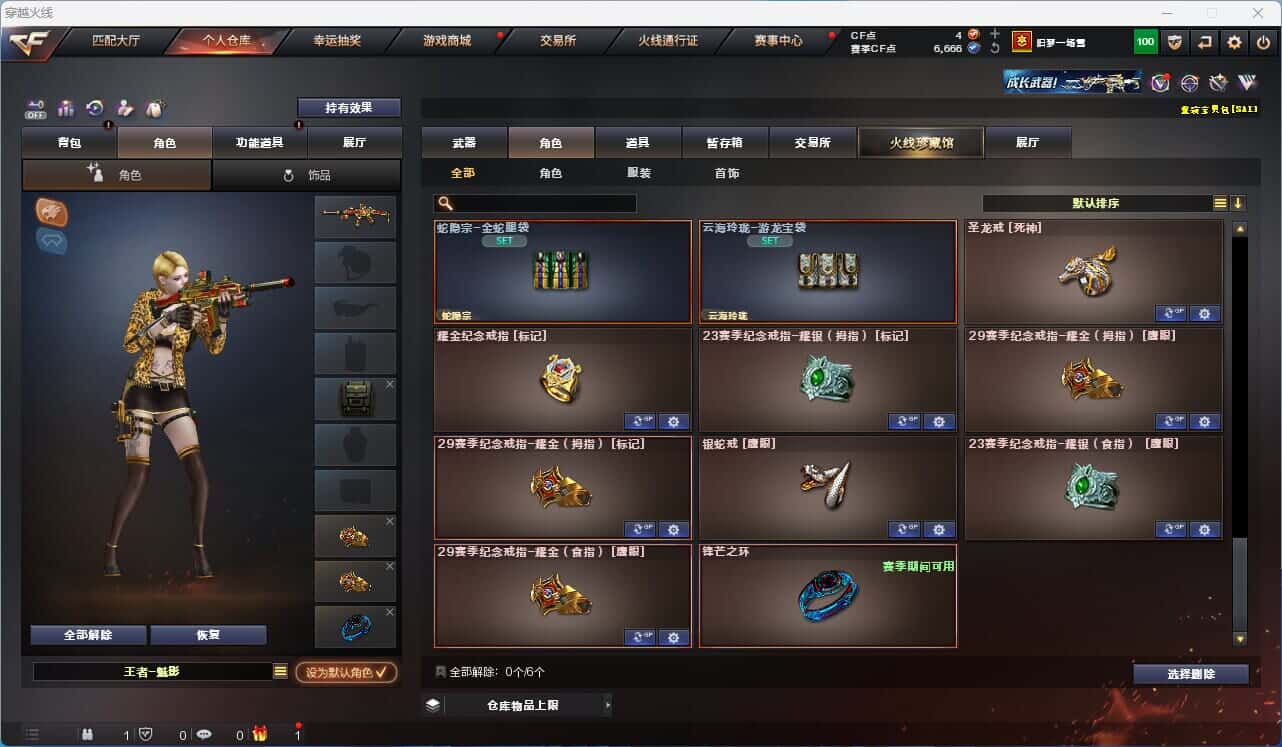Open the character list beside 王者-魅影
1282x747 pixels.
click(280, 672)
